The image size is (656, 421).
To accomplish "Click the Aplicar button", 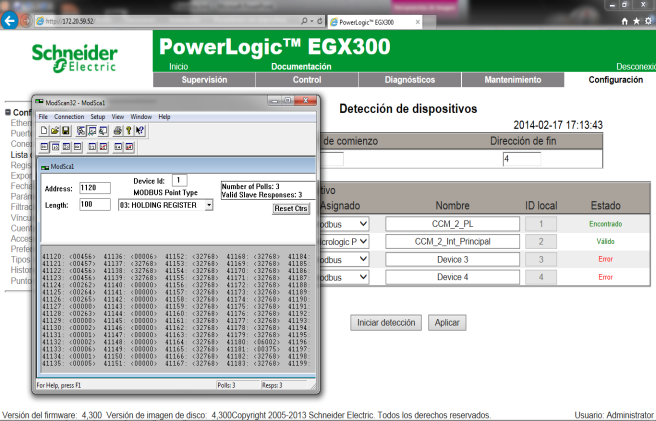I will (x=446, y=323).
